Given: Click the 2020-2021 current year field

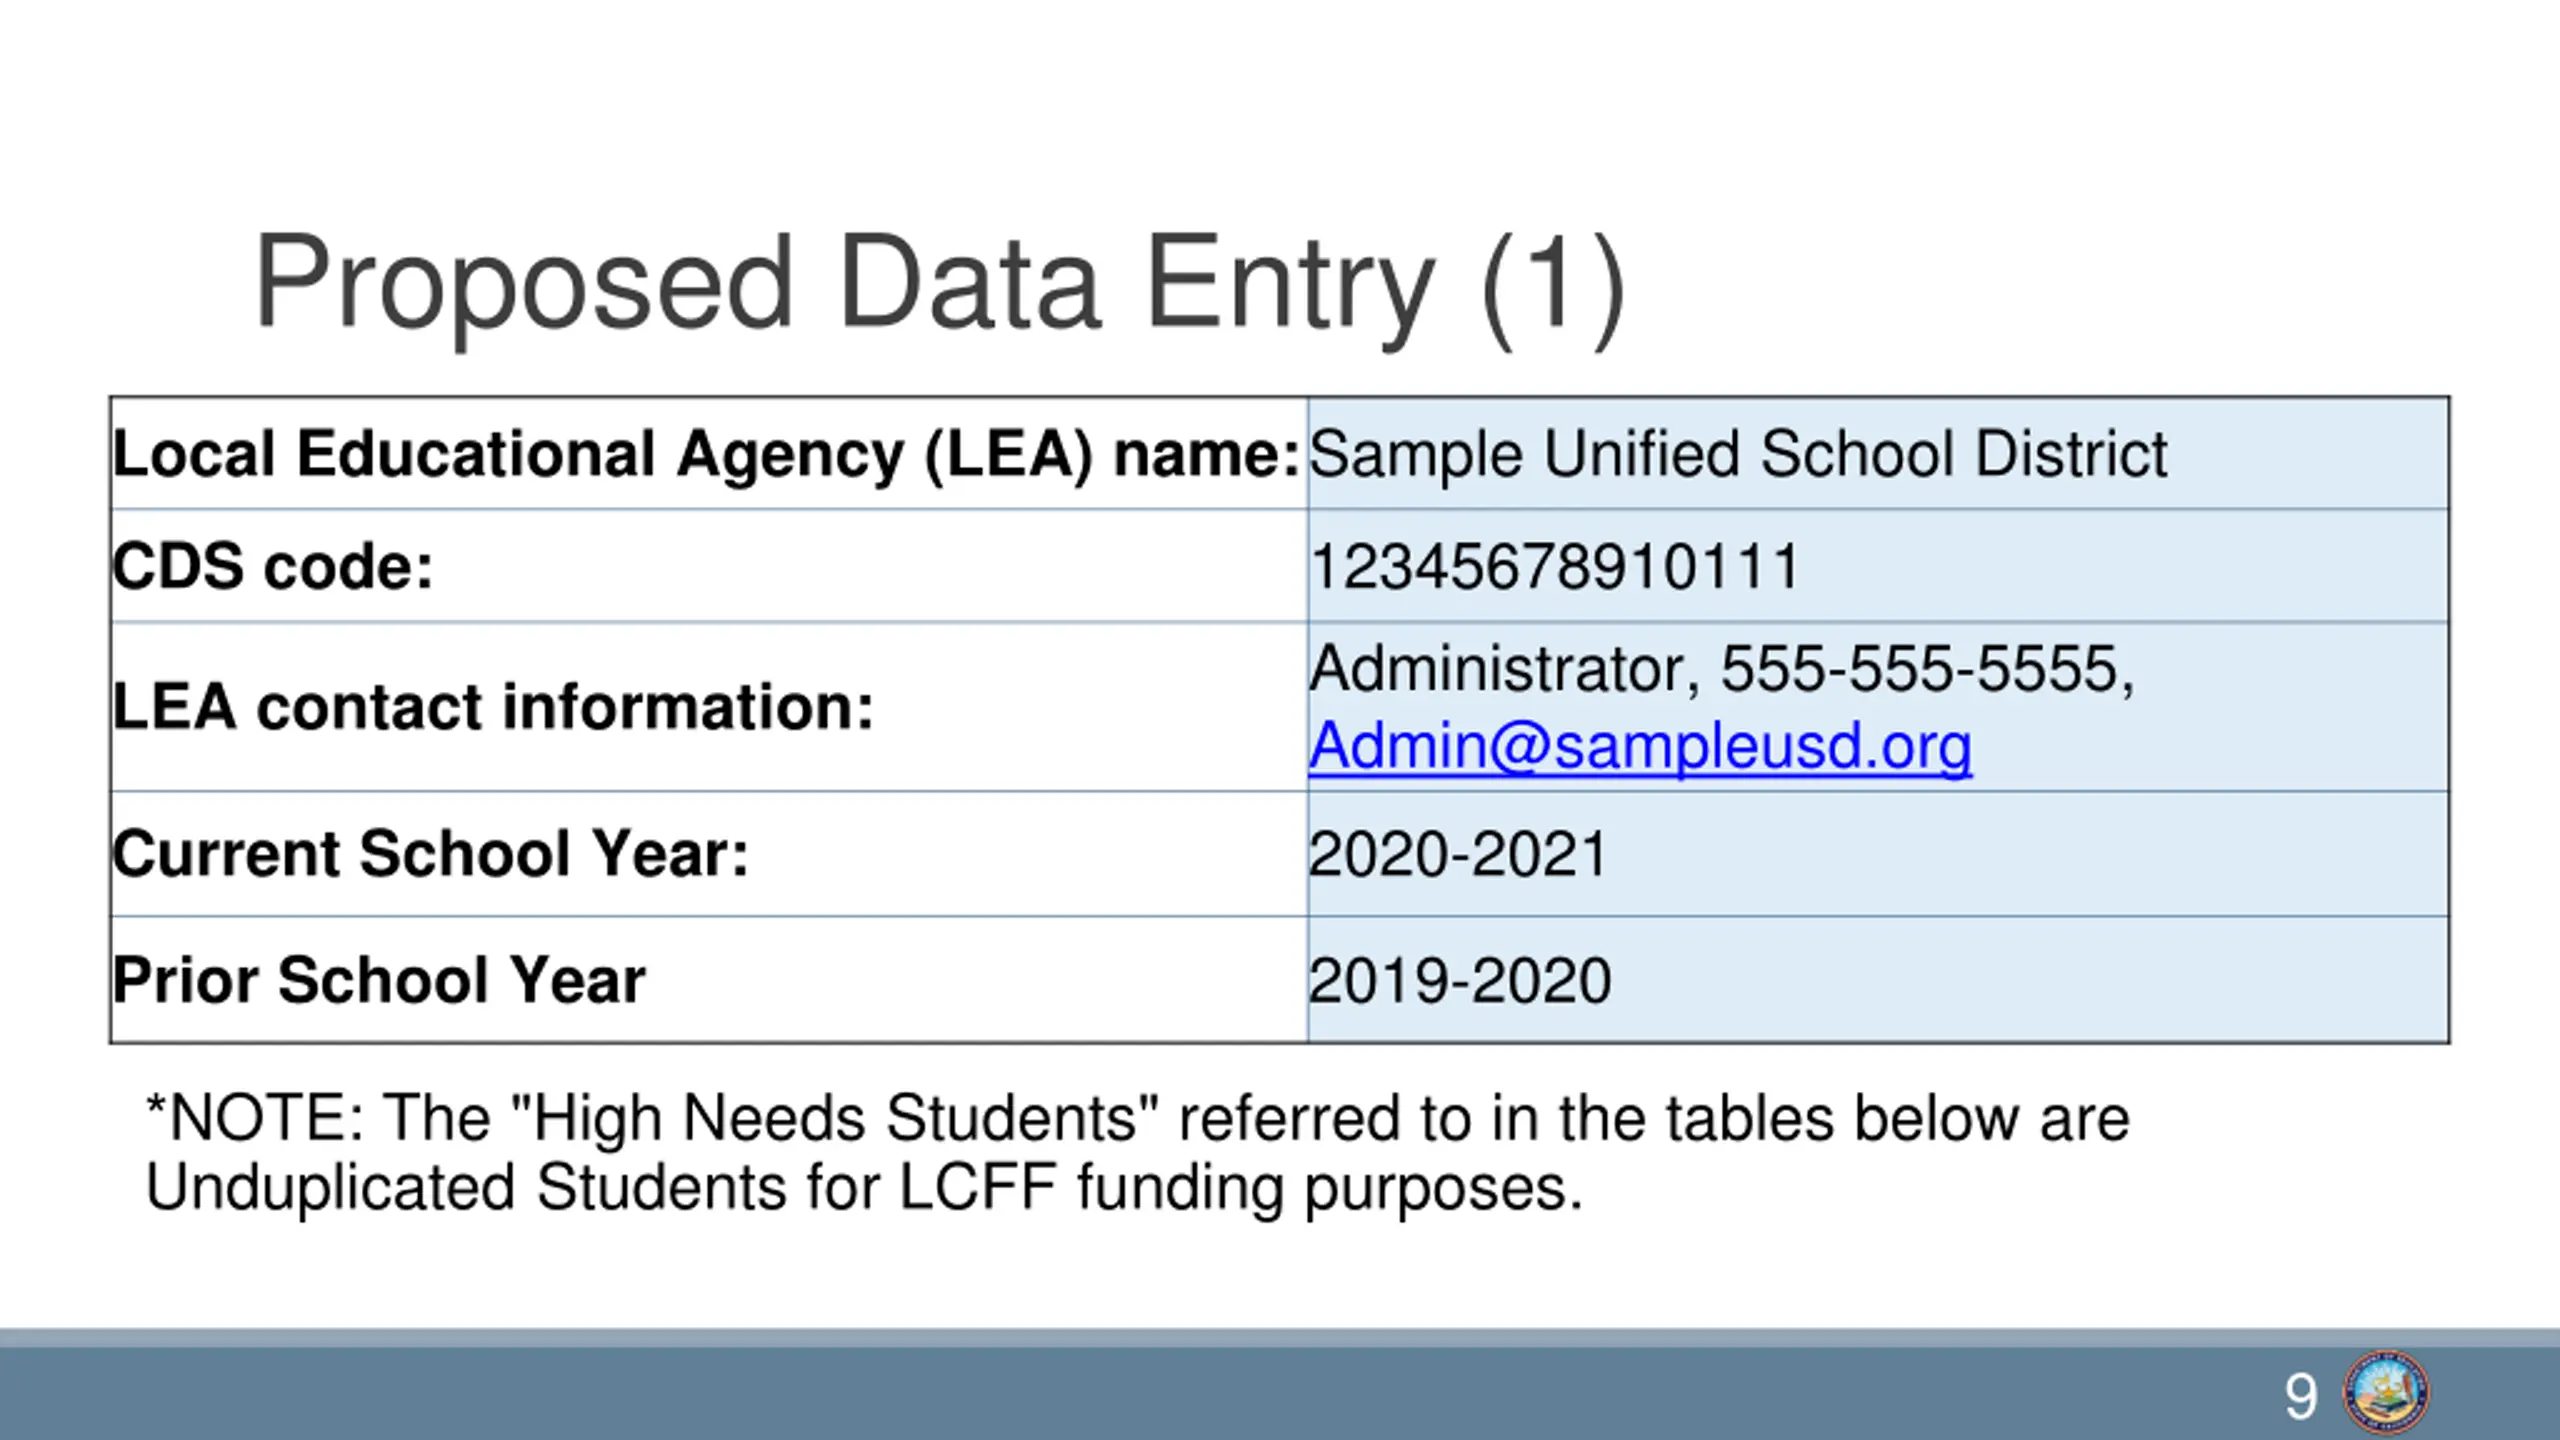Looking at the screenshot, I should (x=1457, y=854).
